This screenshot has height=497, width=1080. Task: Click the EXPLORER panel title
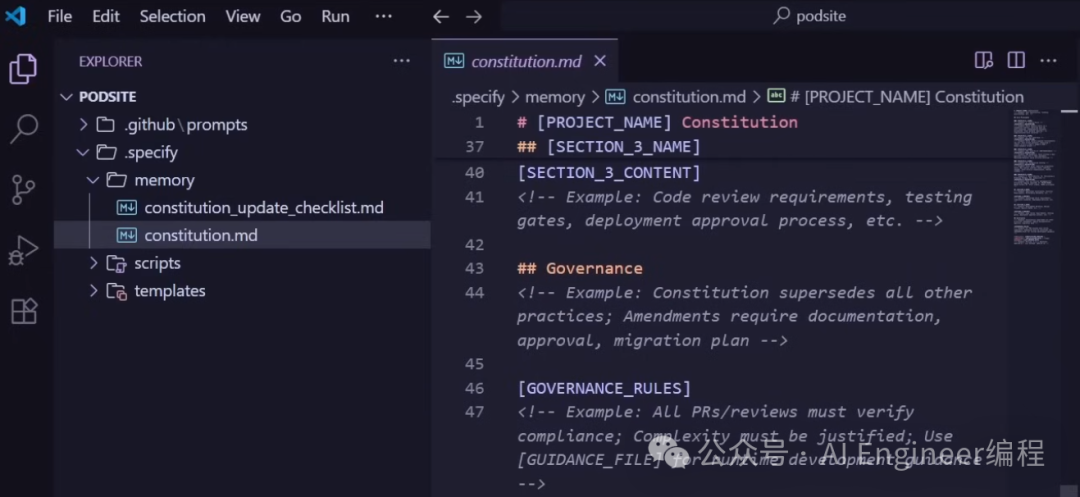pyautogui.click(x=110, y=61)
